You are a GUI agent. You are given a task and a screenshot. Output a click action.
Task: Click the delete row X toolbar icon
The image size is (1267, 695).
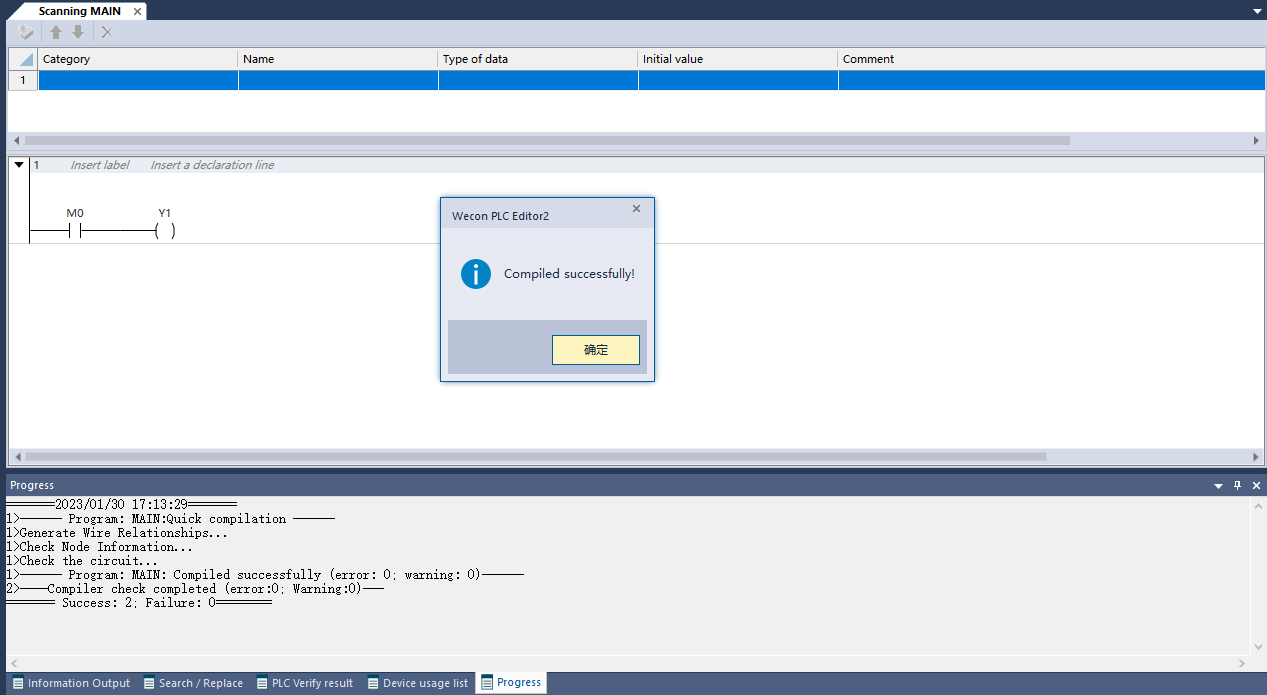coord(107,33)
